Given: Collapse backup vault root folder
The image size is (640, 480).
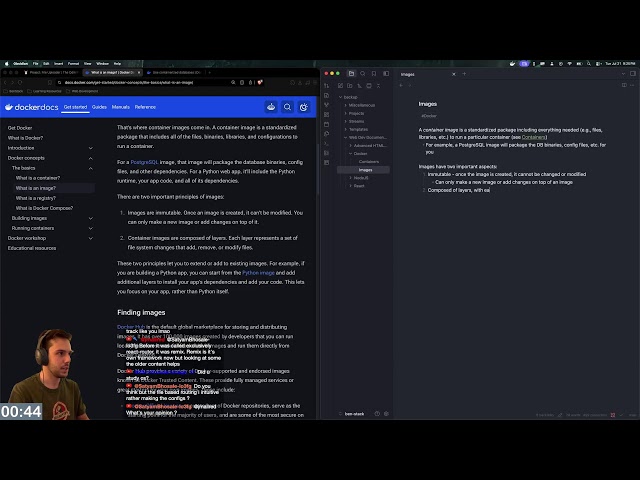Looking at the screenshot, I should tap(348, 97).
